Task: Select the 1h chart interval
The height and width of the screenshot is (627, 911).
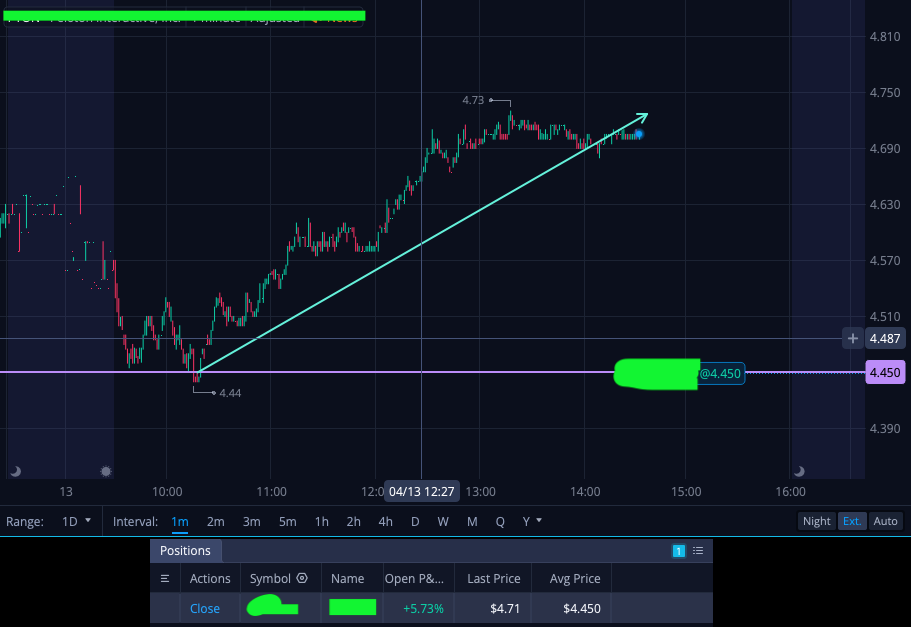Action: tap(321, 522)
